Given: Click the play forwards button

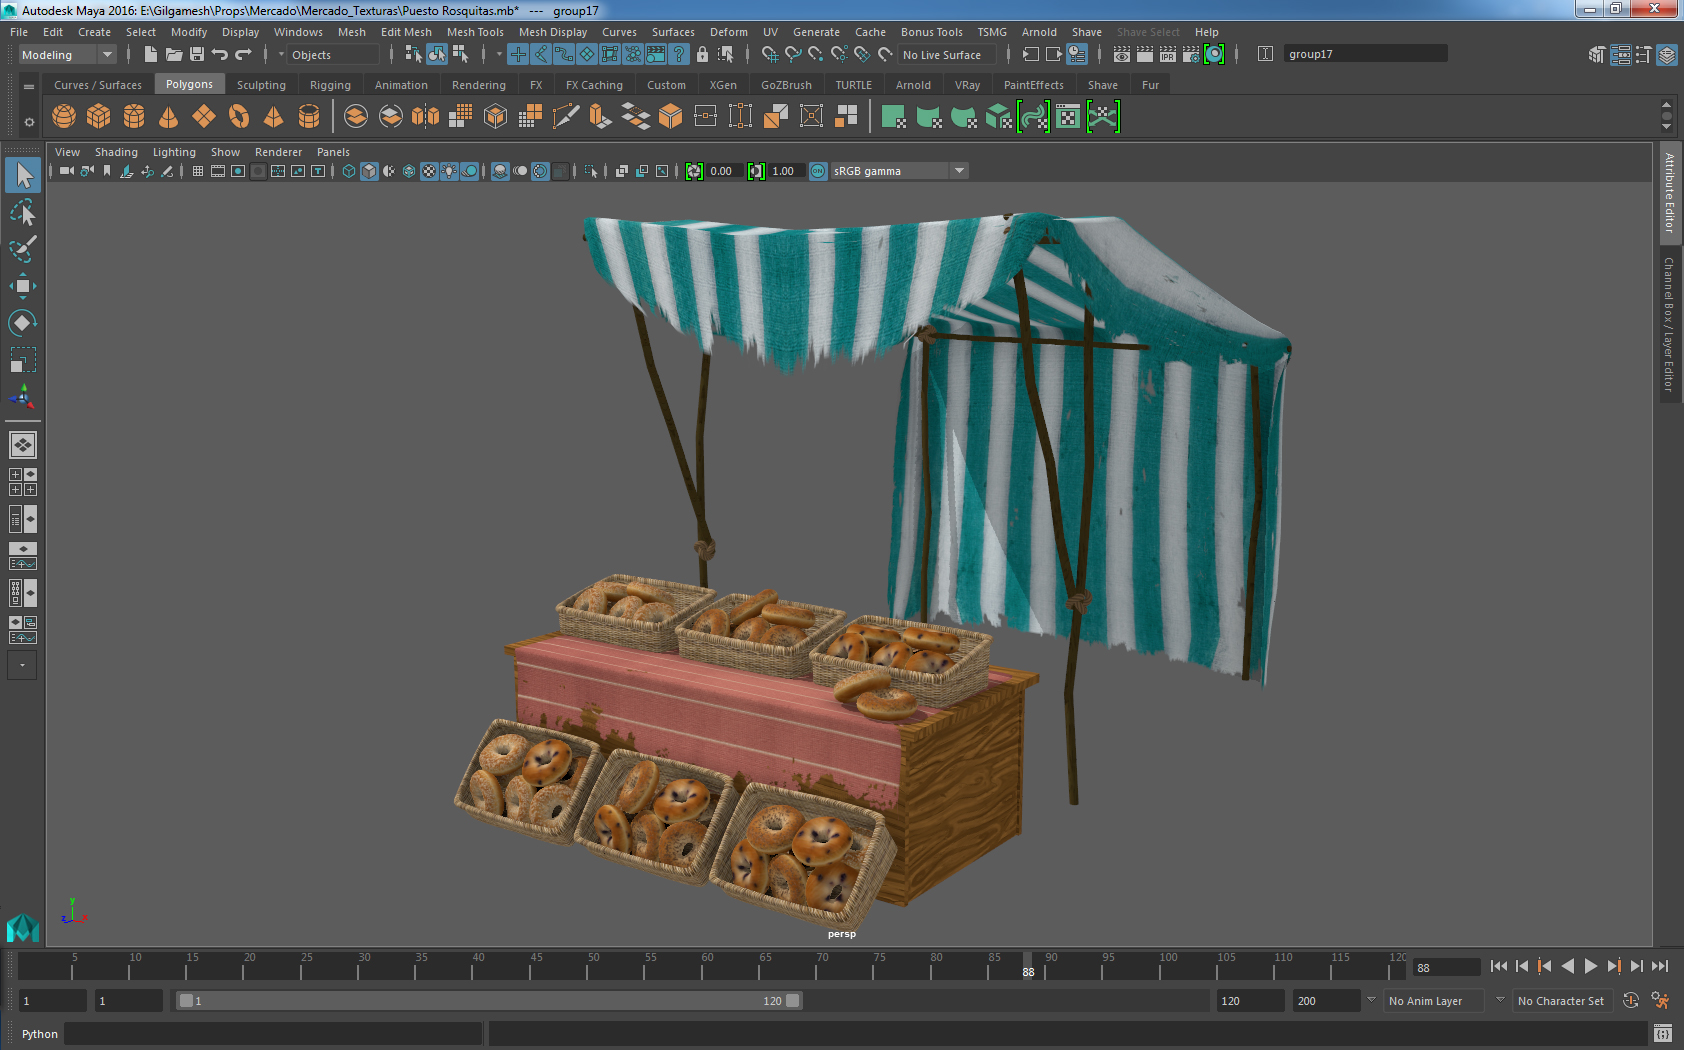Looking at the screenshot, I should [x=1590, y=966].
